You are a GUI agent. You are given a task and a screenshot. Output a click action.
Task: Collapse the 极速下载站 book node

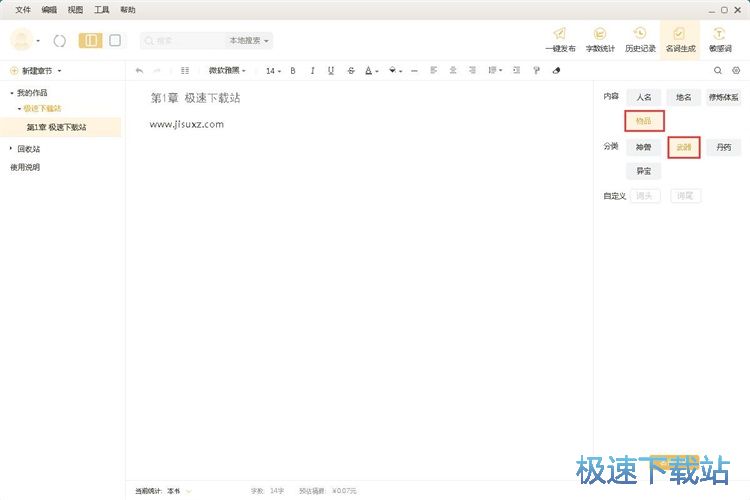pos(19,109)
